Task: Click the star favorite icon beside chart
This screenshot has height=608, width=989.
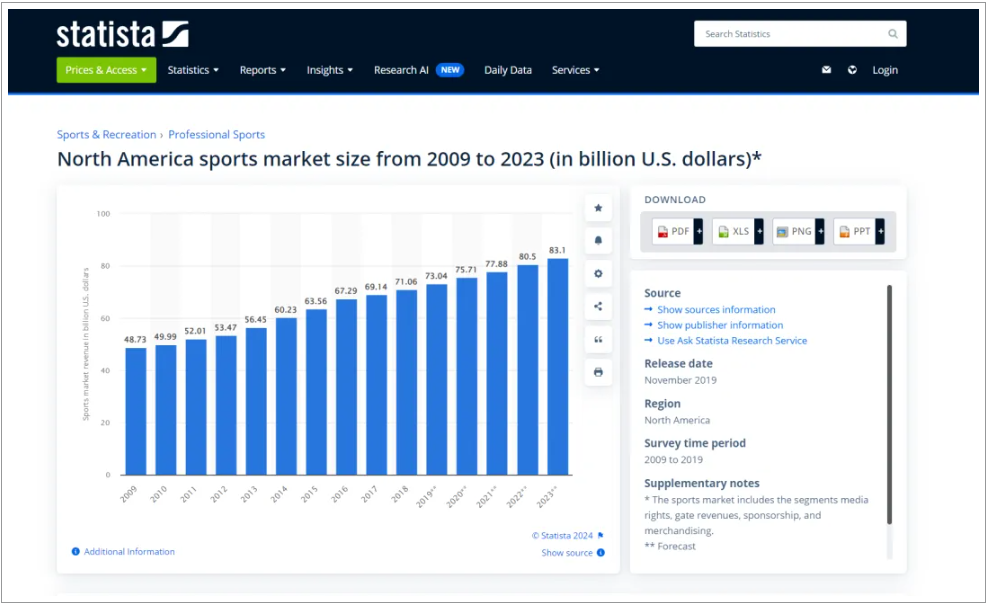Action: tap(598, 208)
